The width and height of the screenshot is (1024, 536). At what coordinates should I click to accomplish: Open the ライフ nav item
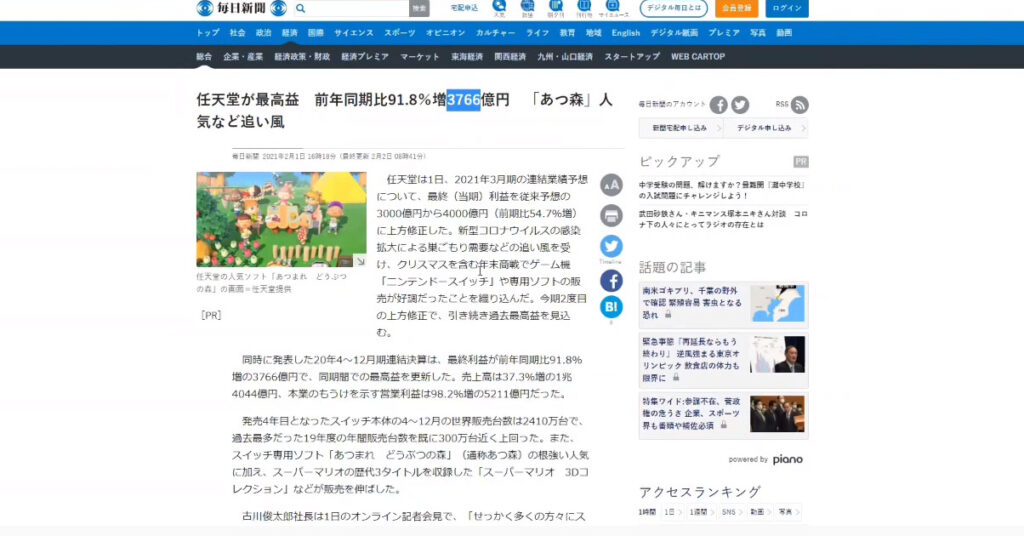(x=537, y=33)
